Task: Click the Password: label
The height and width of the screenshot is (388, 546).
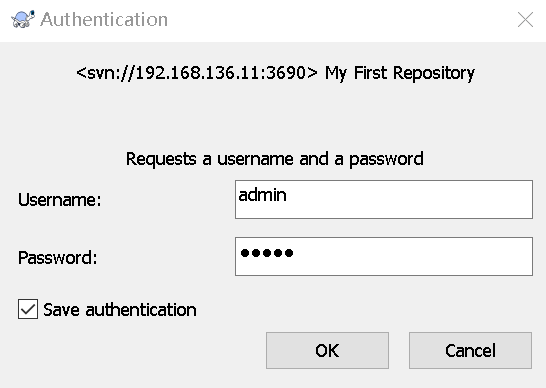Action: pos(57,258)
